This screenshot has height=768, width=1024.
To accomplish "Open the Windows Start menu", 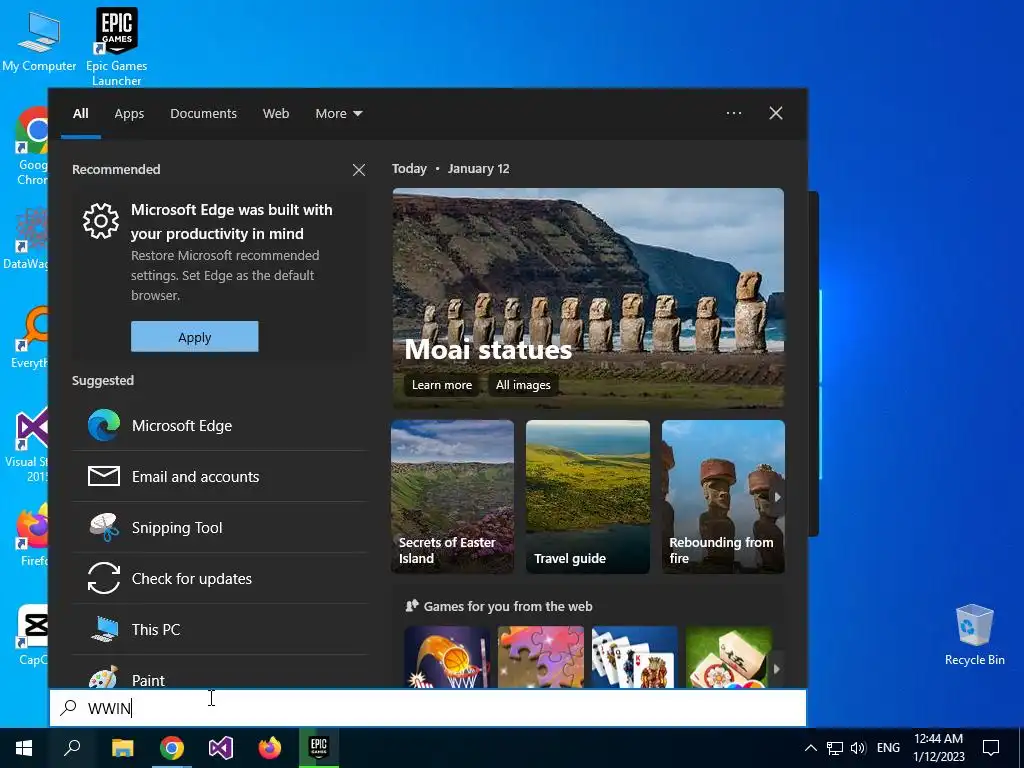I will click(24, 748).
